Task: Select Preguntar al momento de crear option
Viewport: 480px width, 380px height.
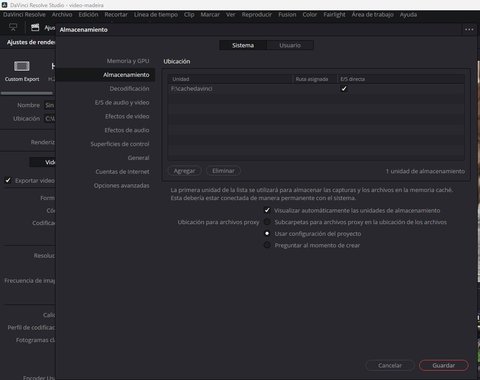Action: (x=267, y=245)
